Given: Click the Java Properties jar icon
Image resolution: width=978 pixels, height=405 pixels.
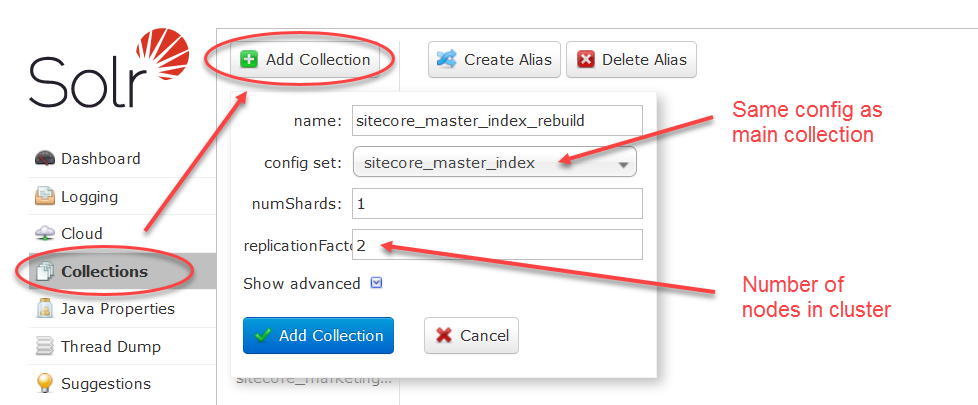Looking at the screenshot, I should (x=45, y=309).
